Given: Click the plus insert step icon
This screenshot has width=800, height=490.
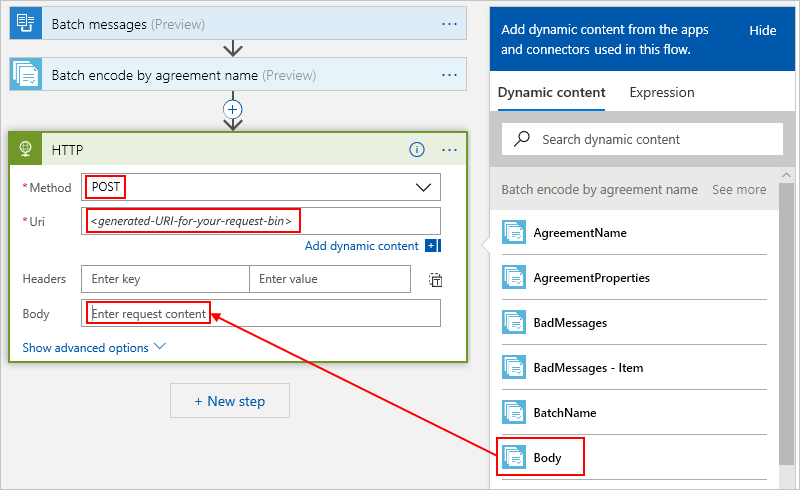Looking at the screenshot, I should [233, 108].
